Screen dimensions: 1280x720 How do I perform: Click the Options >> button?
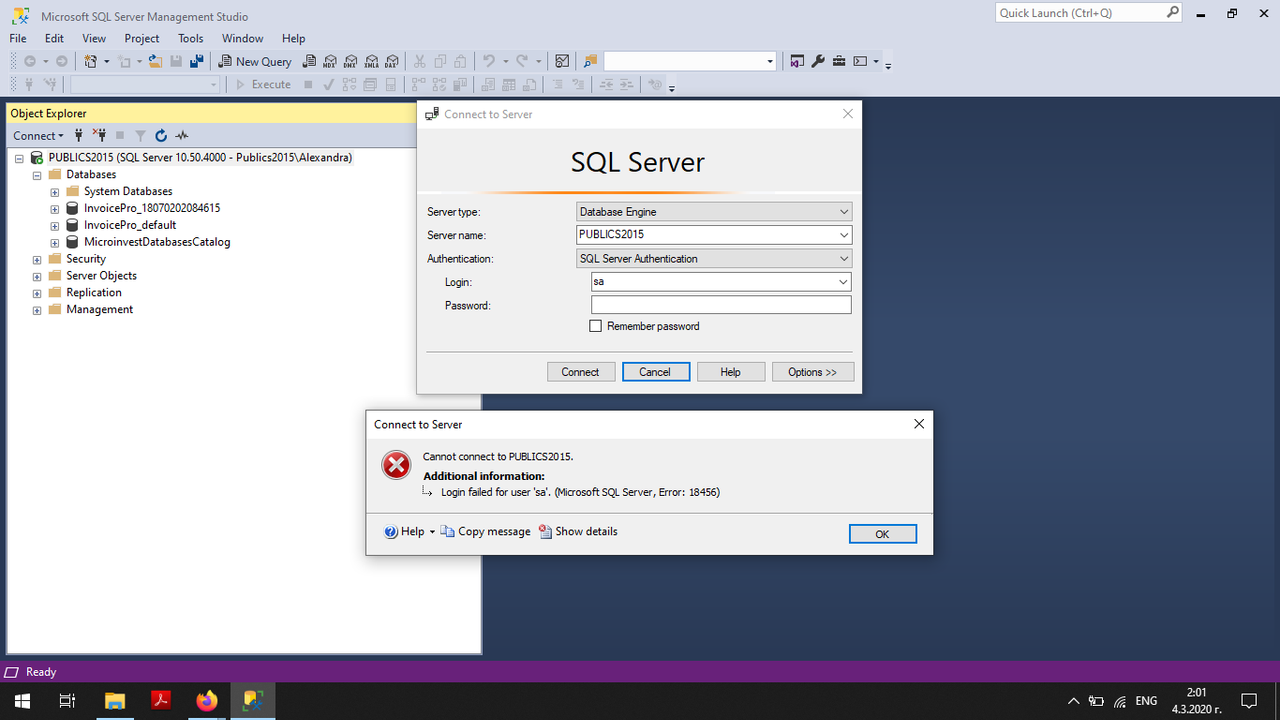pyautogui.click(x=813, y=372)
